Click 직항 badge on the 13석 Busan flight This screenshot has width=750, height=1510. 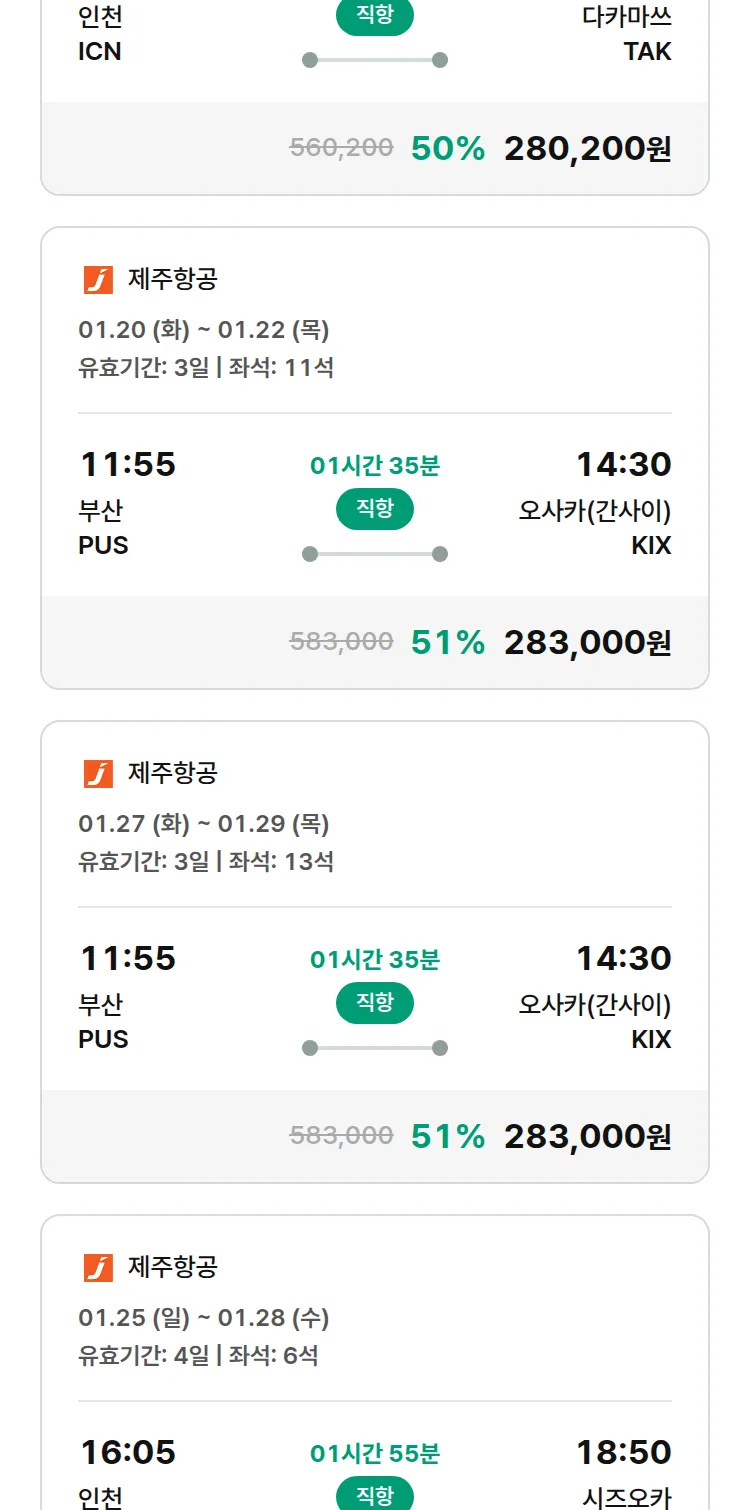375,1003
